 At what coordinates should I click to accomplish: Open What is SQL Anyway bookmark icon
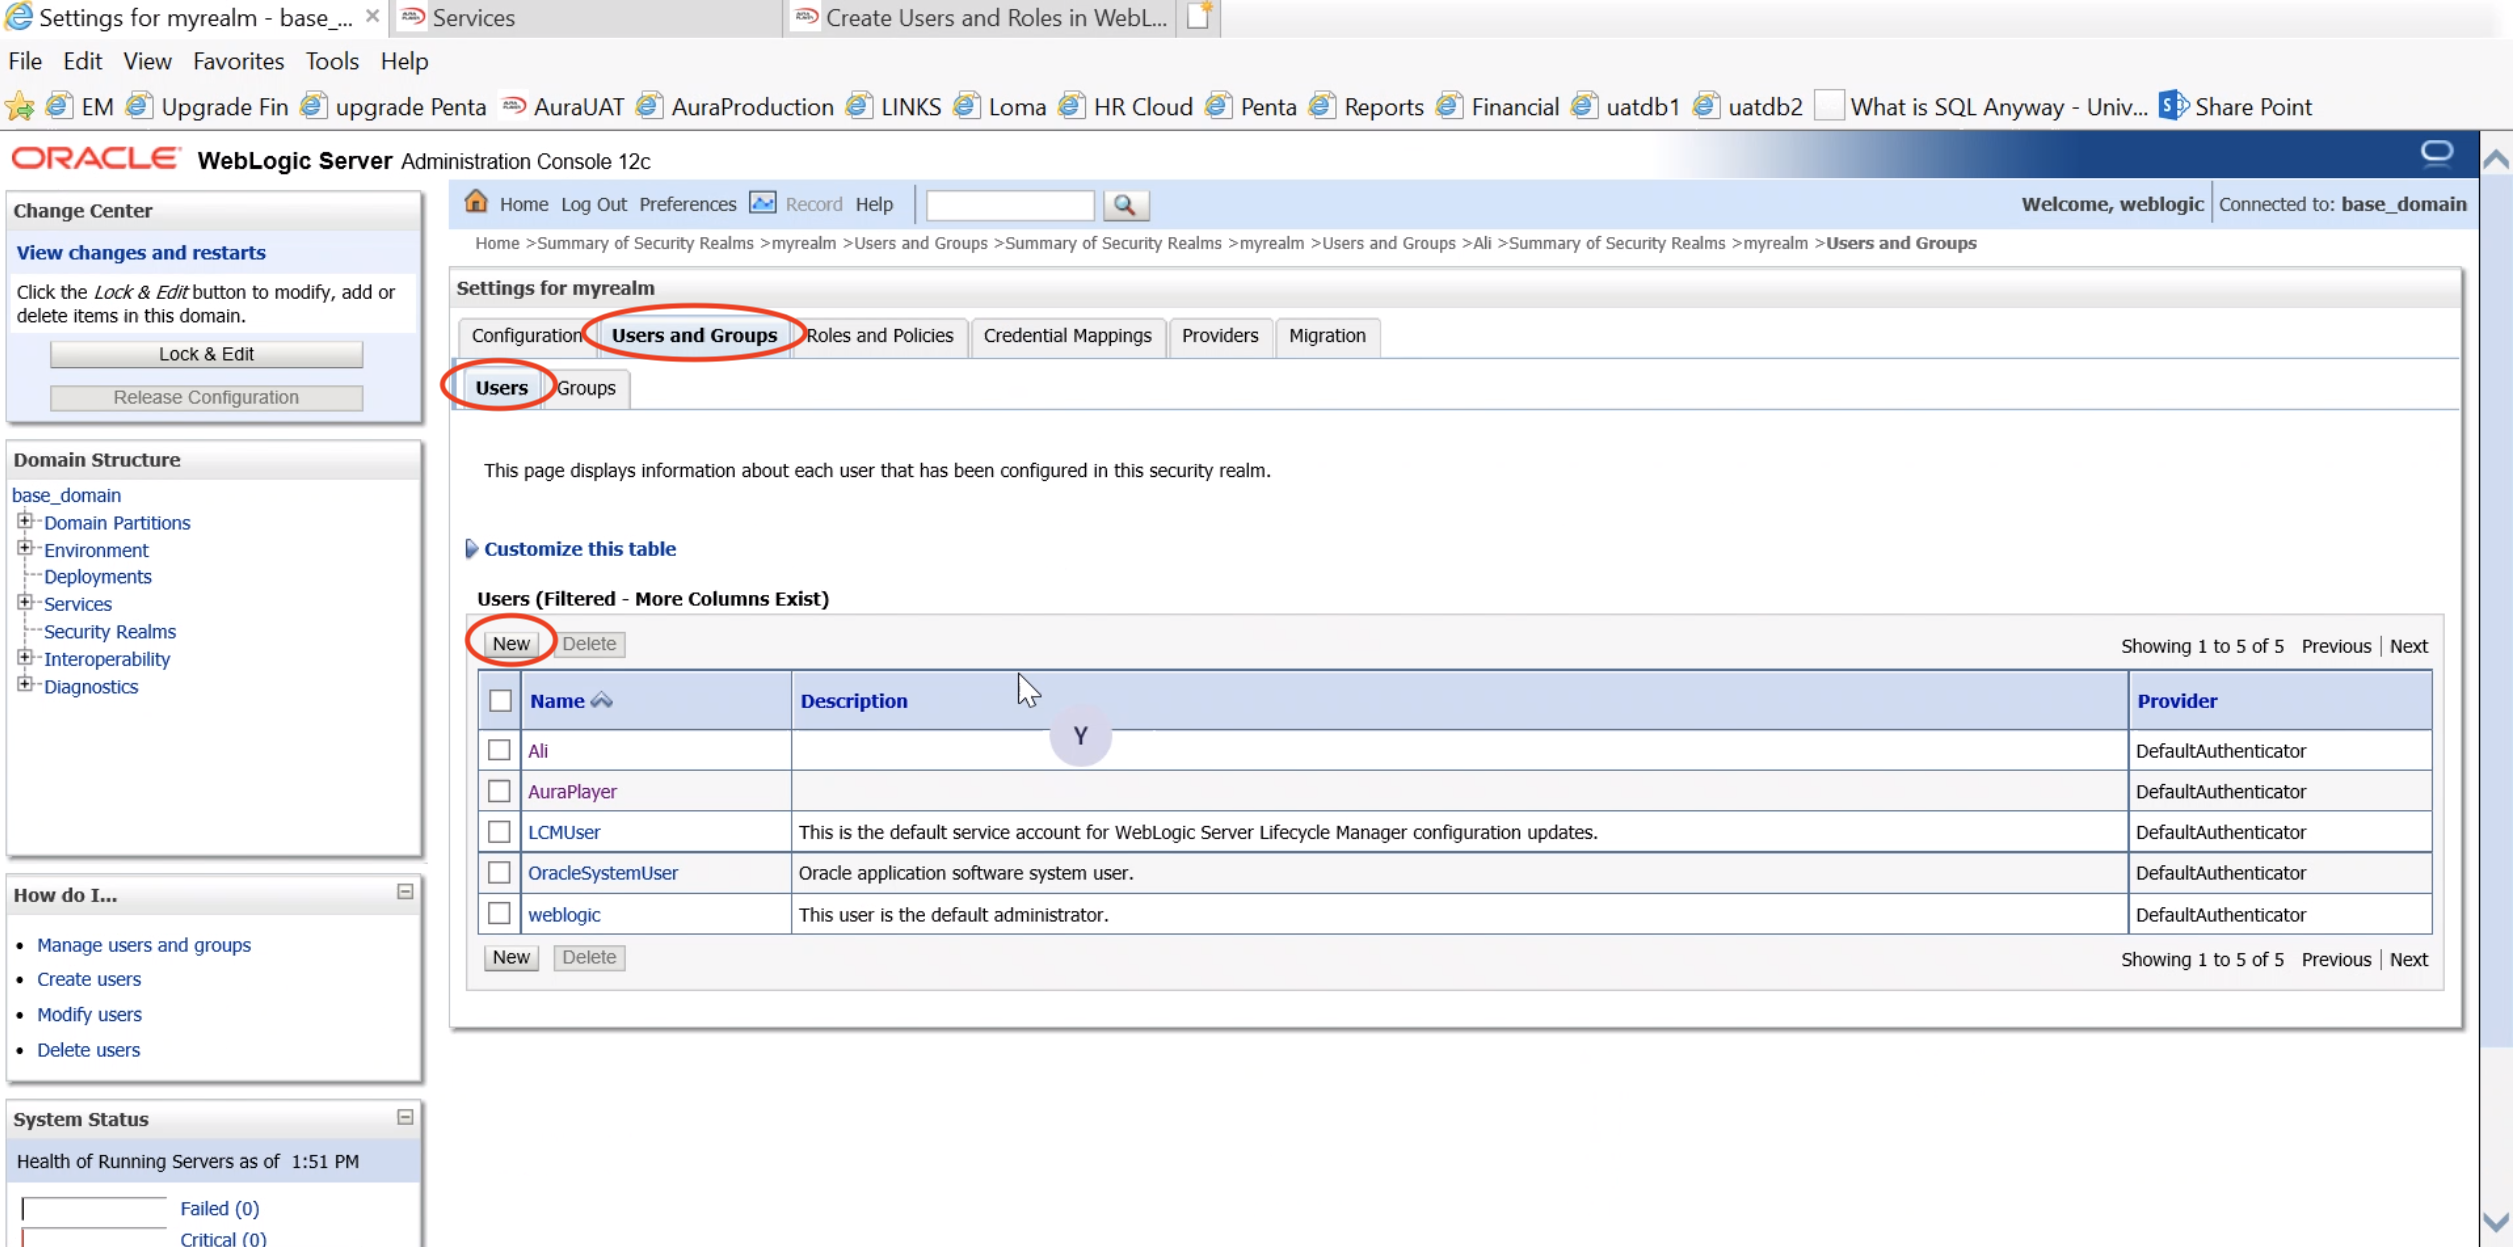point(1829,106)
